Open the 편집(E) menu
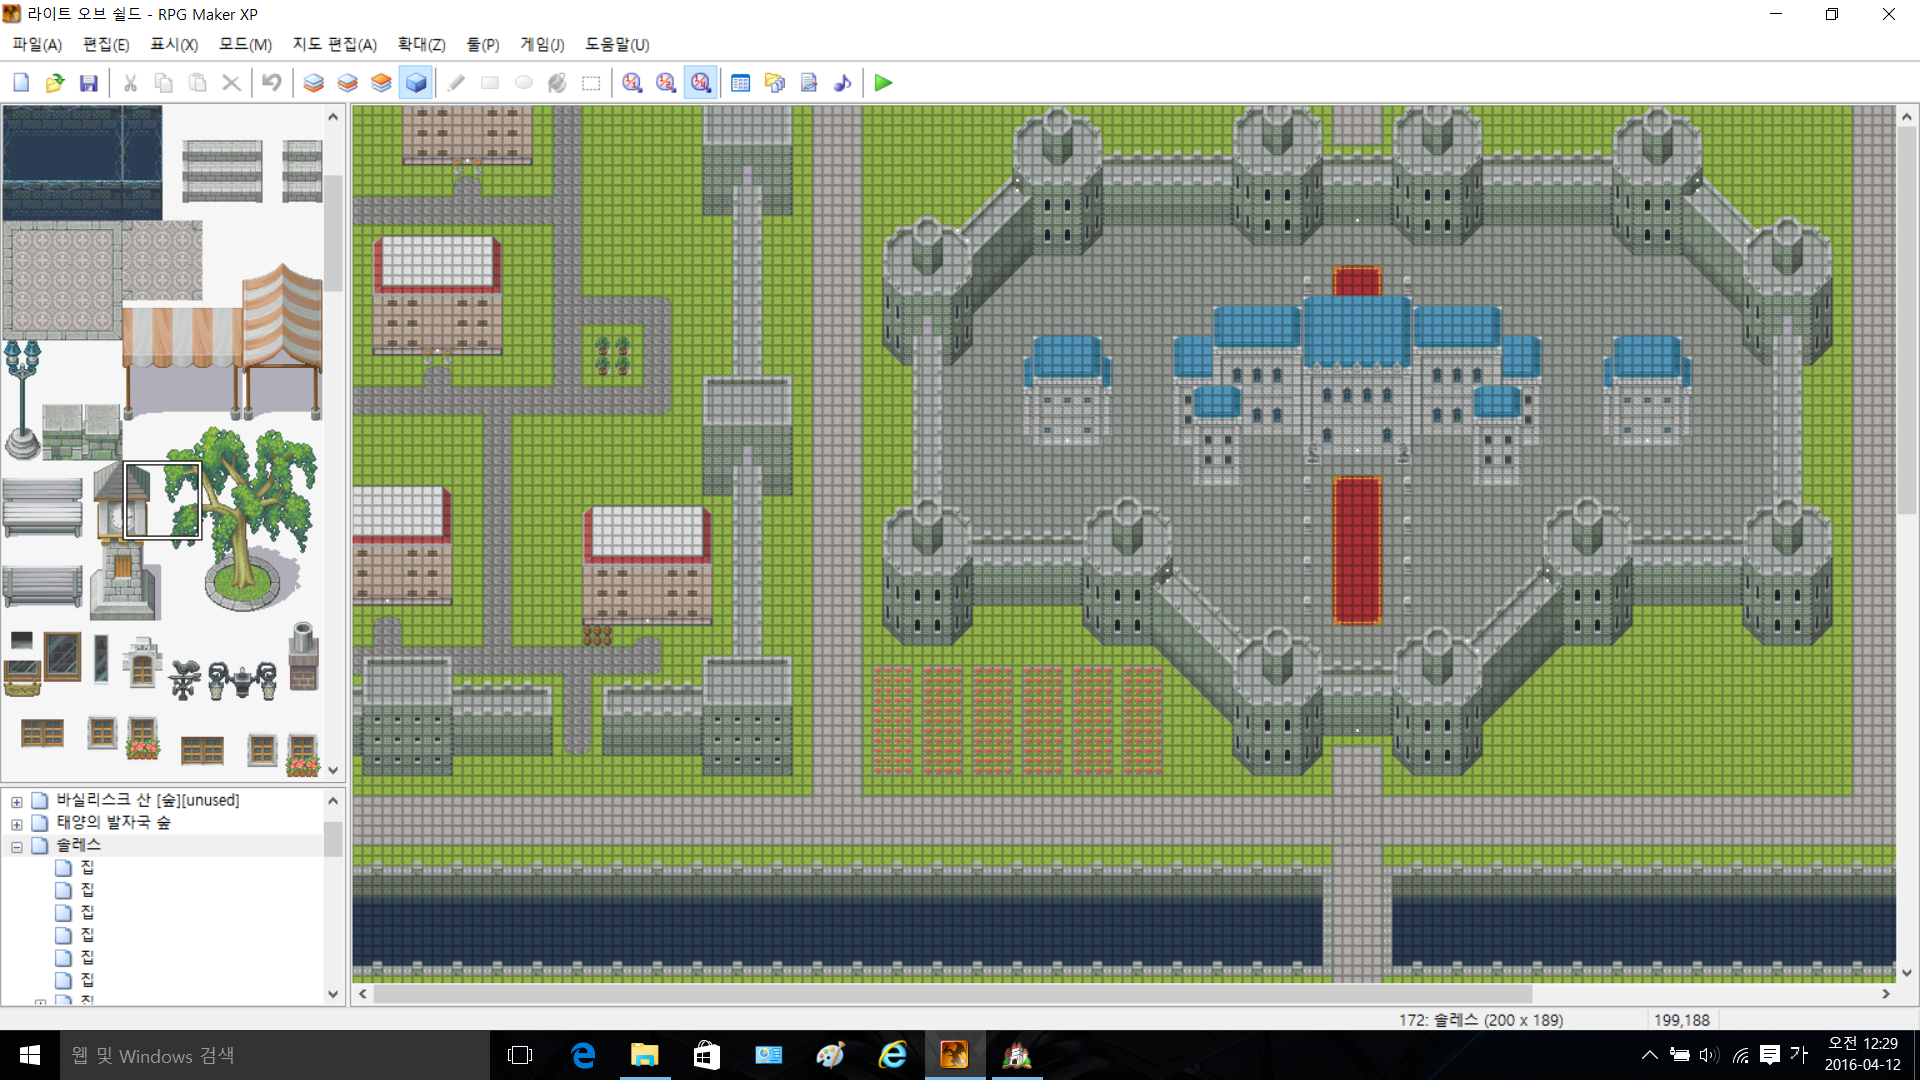Viewport: 1920px width, 1080px height. [x=106, y=45]
